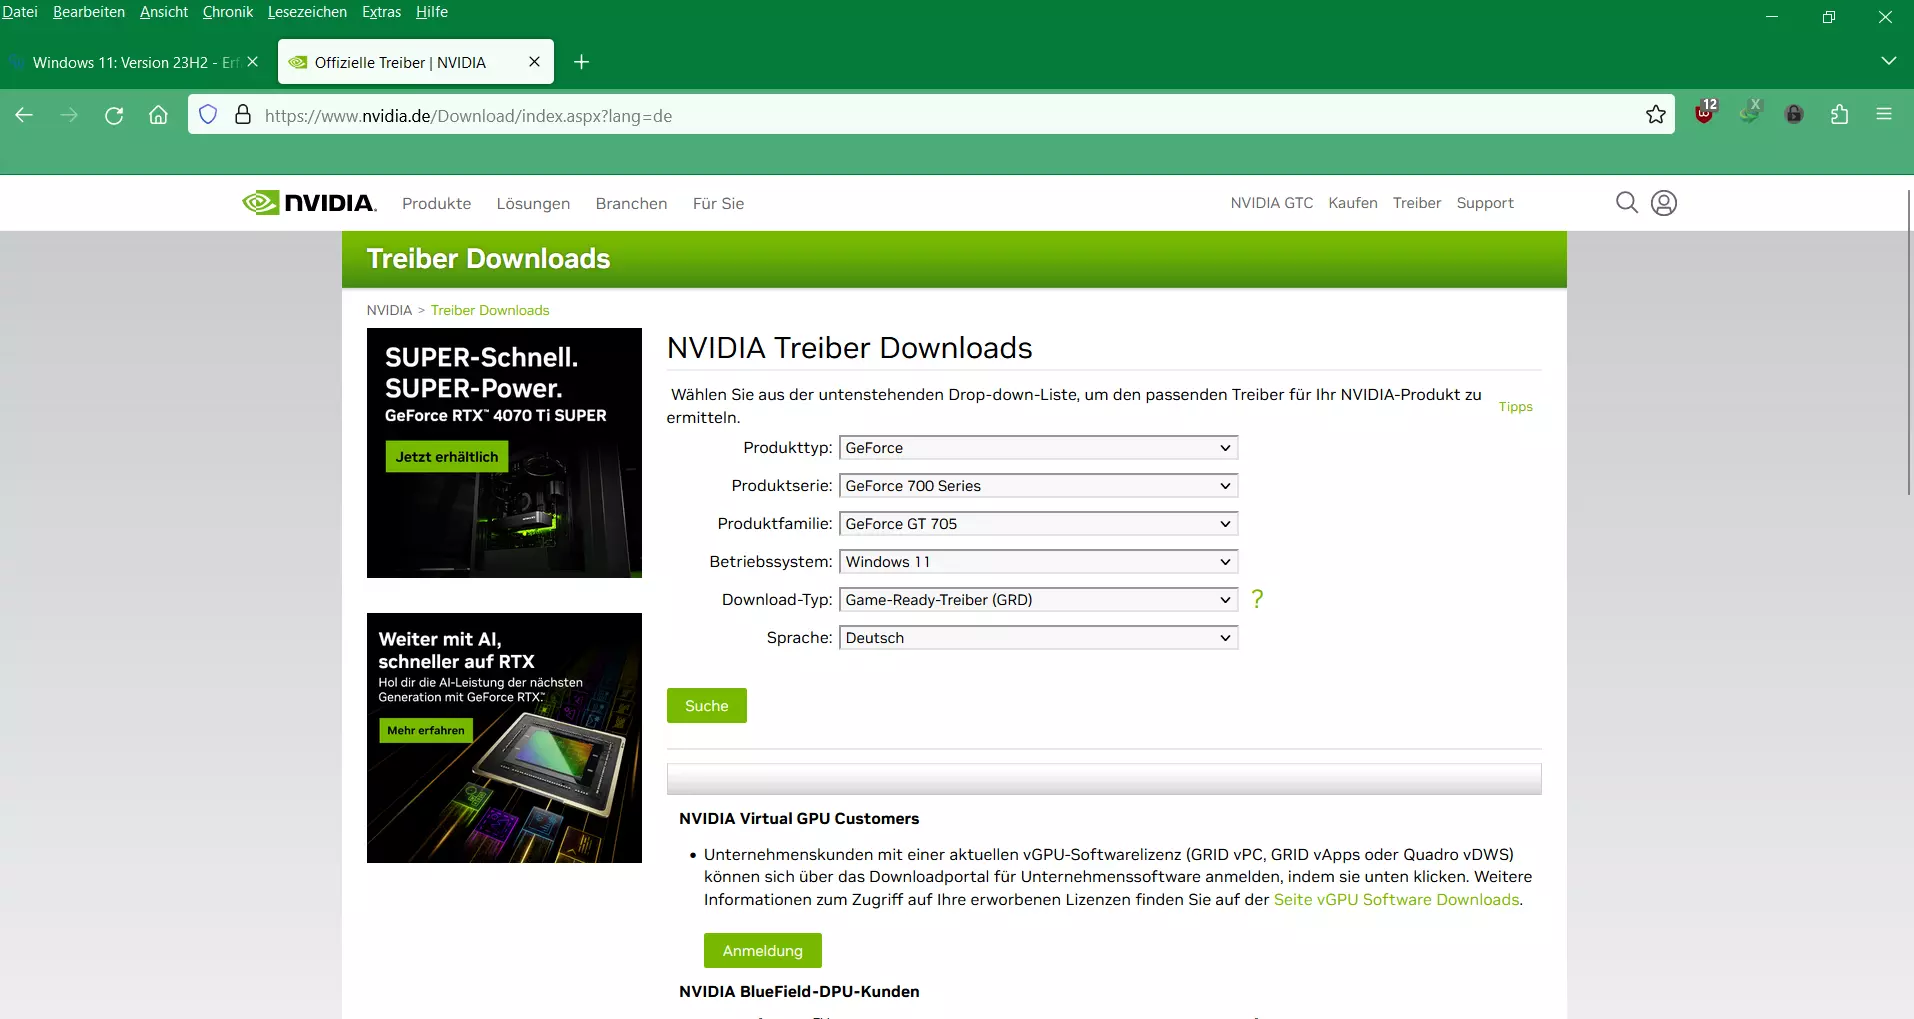Viewport: 1914px width, 1019px height.
Task: Open the extensions puzzle piece icon
Action: tap(1839, 115)
